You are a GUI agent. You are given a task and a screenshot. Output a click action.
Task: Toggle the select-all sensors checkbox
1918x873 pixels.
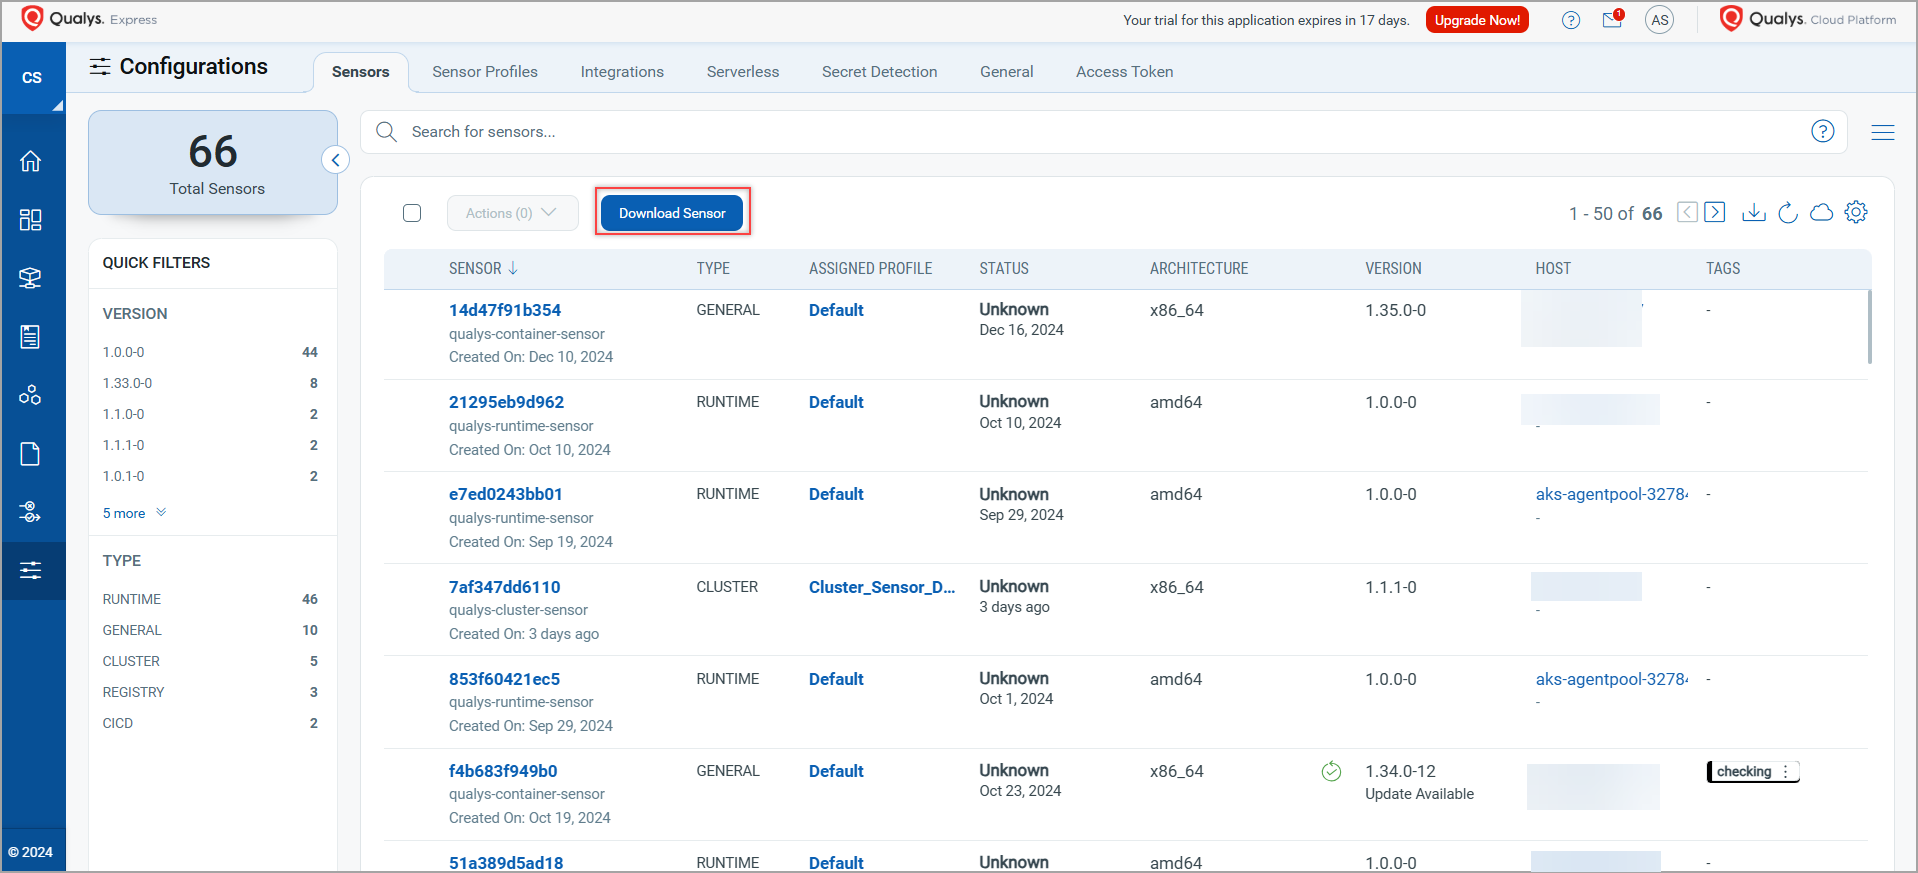click(x=412, y=213)
